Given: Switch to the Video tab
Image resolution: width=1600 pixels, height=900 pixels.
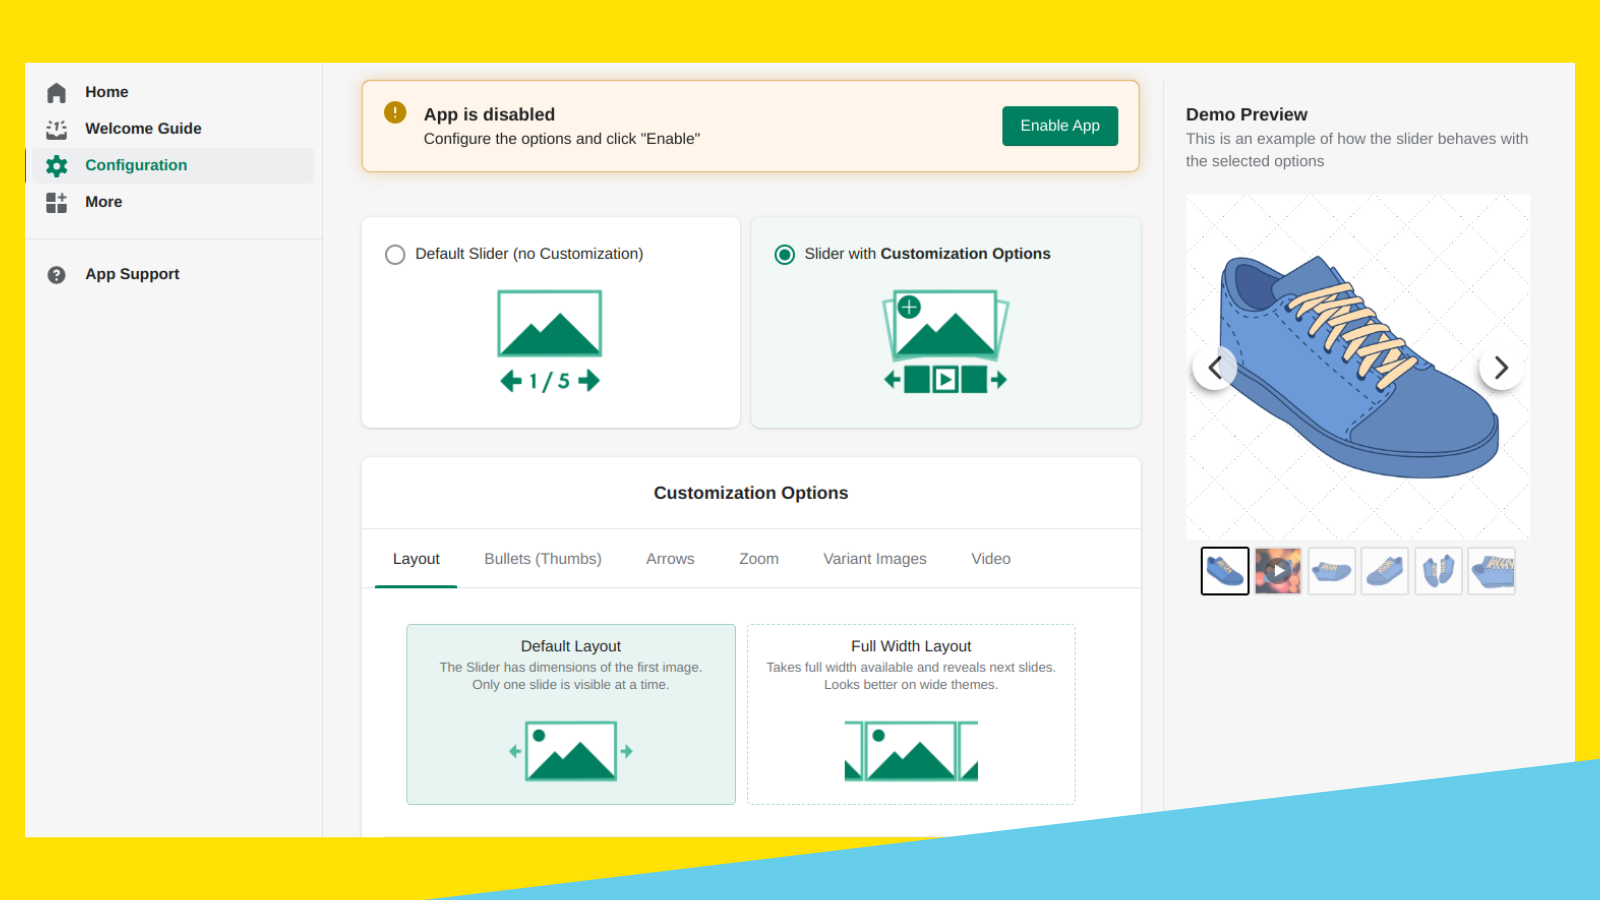Looking at the screenshot, I should (990, 558).
